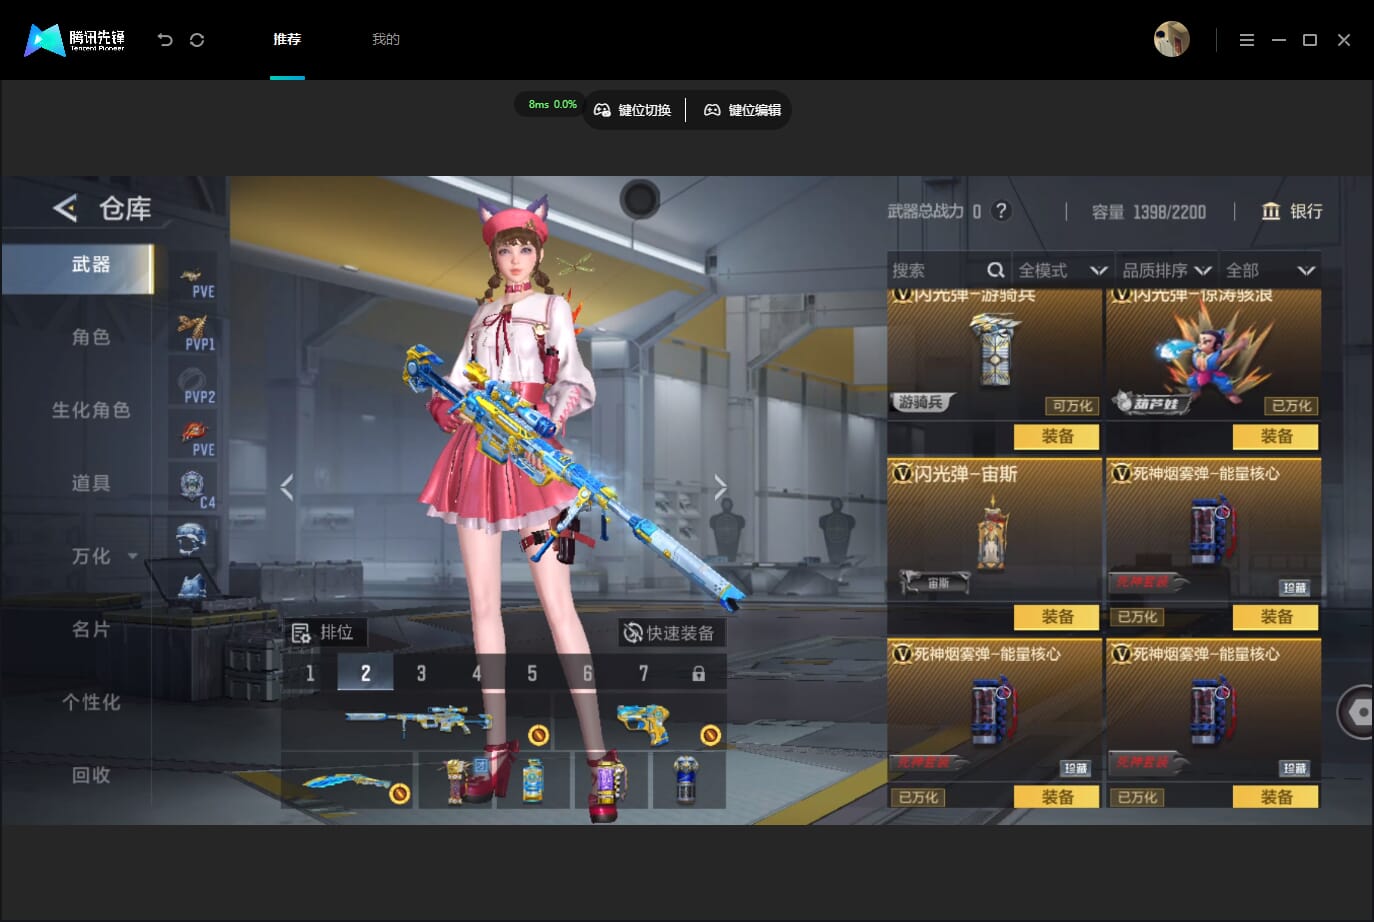The image size is (1374, 922).
Task: Open 键位编辑 key mapping editor
Action: 743,110
